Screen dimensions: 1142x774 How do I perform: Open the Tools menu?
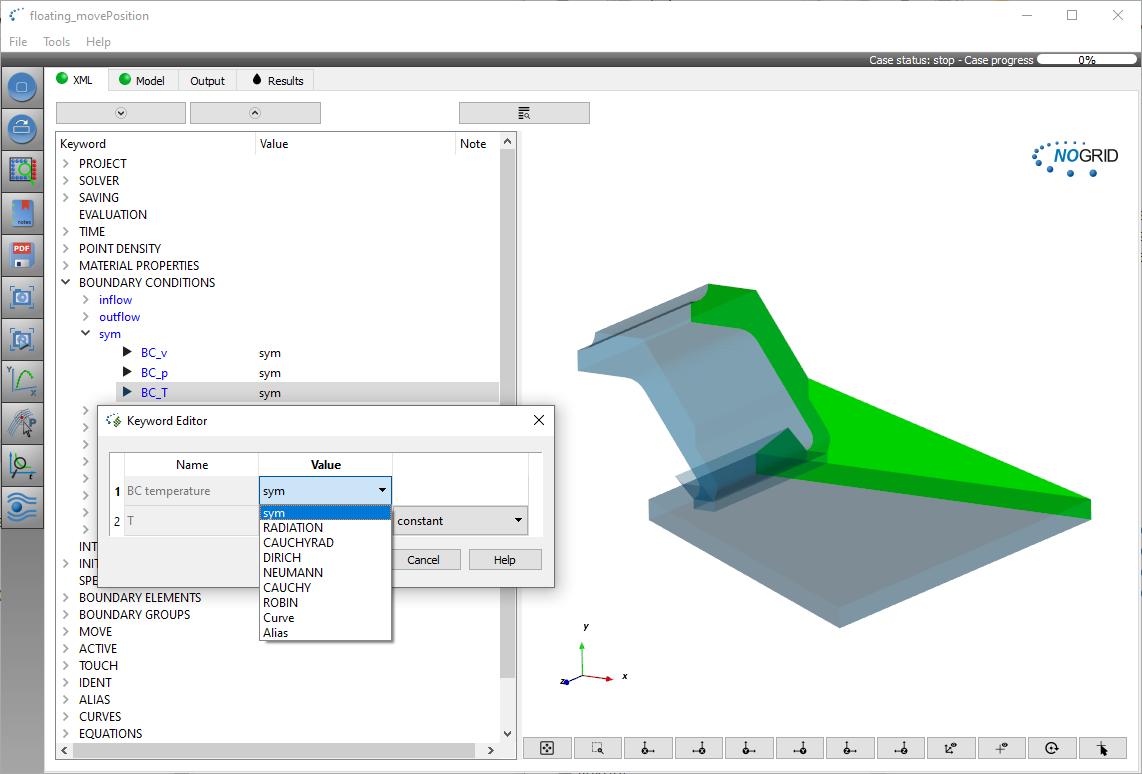[x=56, y=42]
